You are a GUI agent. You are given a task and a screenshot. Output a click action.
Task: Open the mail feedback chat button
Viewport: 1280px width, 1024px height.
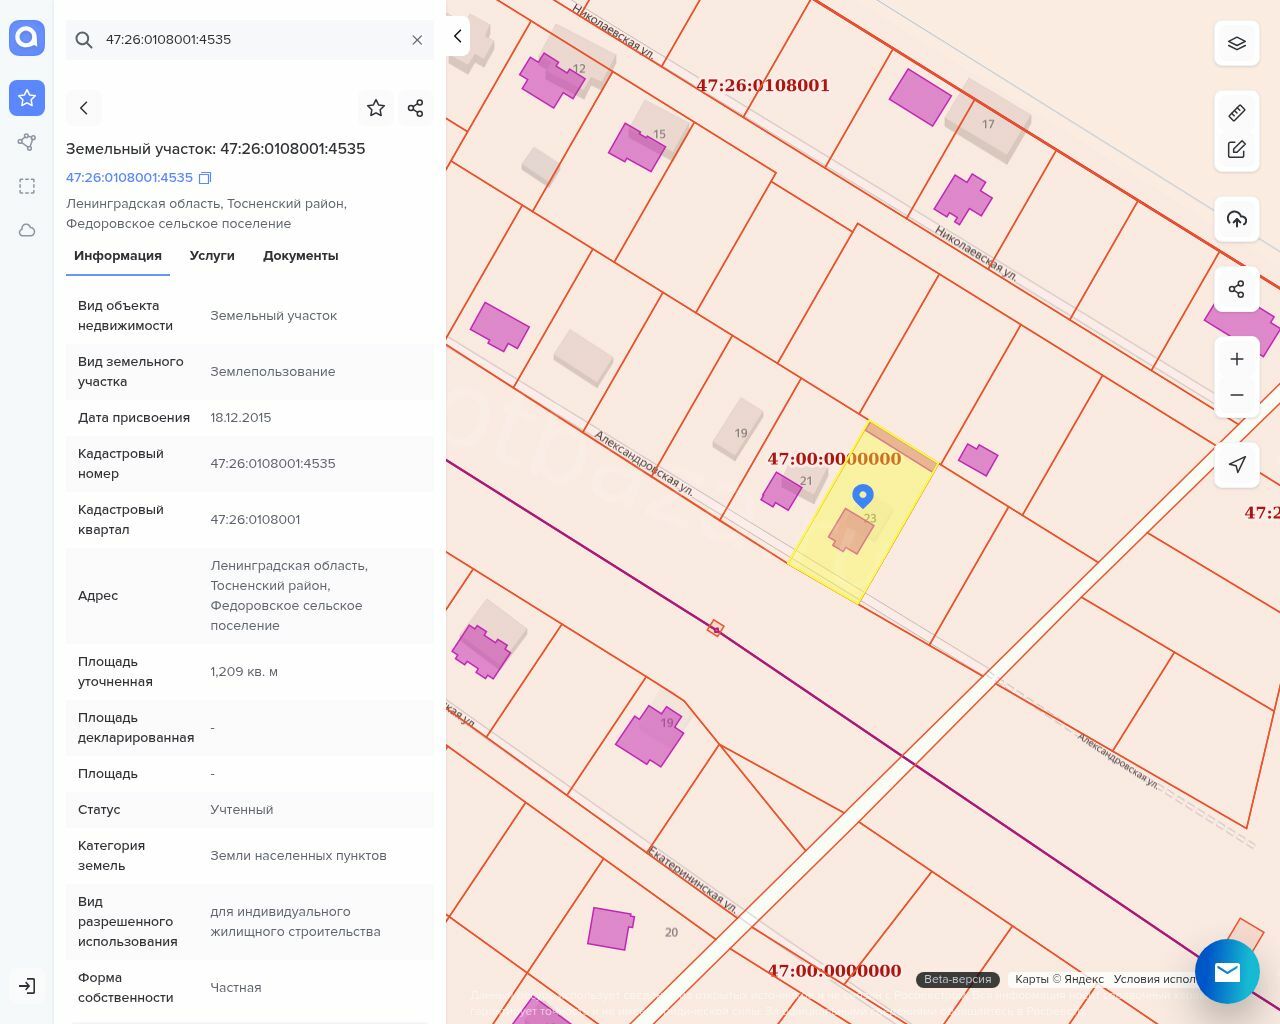pyautogui.click(x=1227, y=971)
